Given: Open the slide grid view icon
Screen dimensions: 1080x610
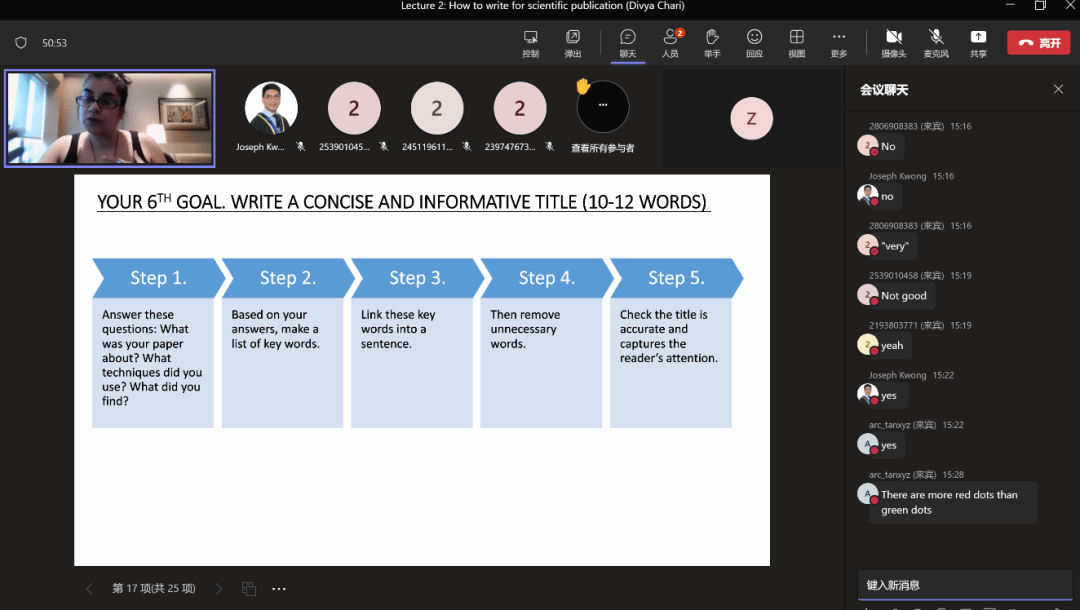Looking at the screenshot, I should click(249, 589).
